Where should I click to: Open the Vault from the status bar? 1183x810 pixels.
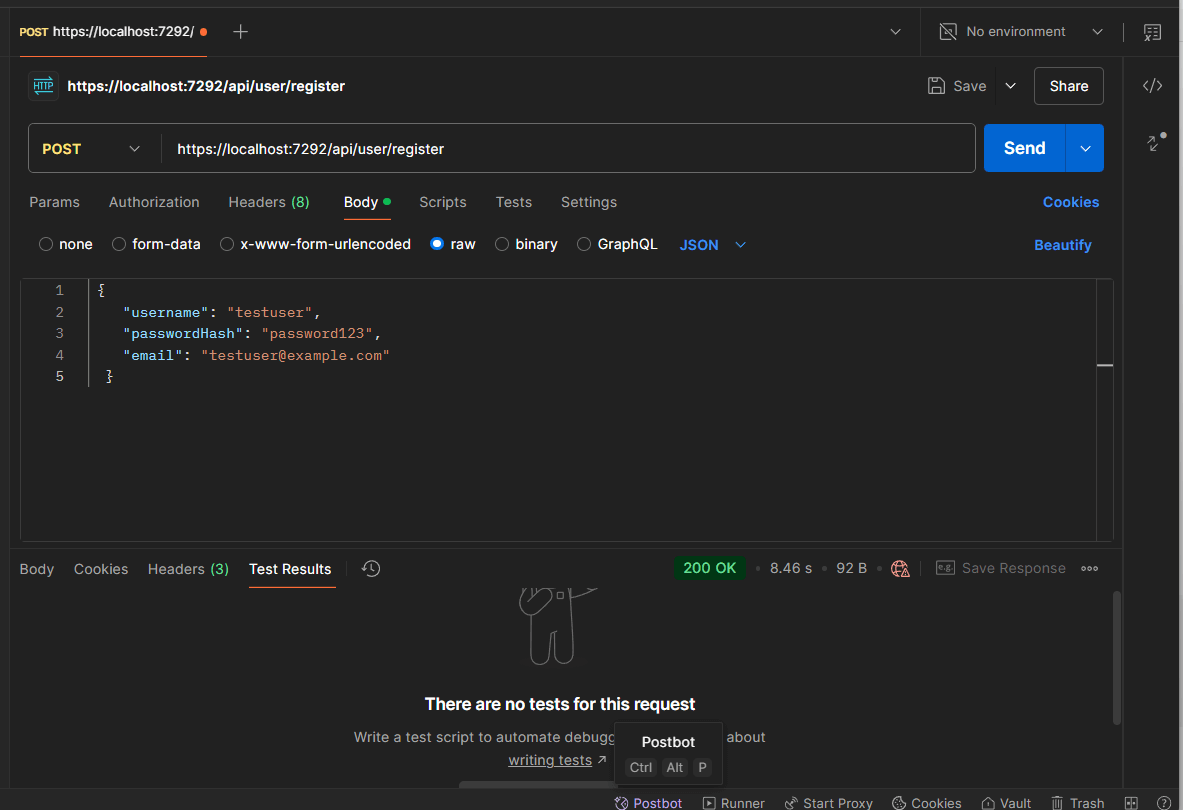1006,802
